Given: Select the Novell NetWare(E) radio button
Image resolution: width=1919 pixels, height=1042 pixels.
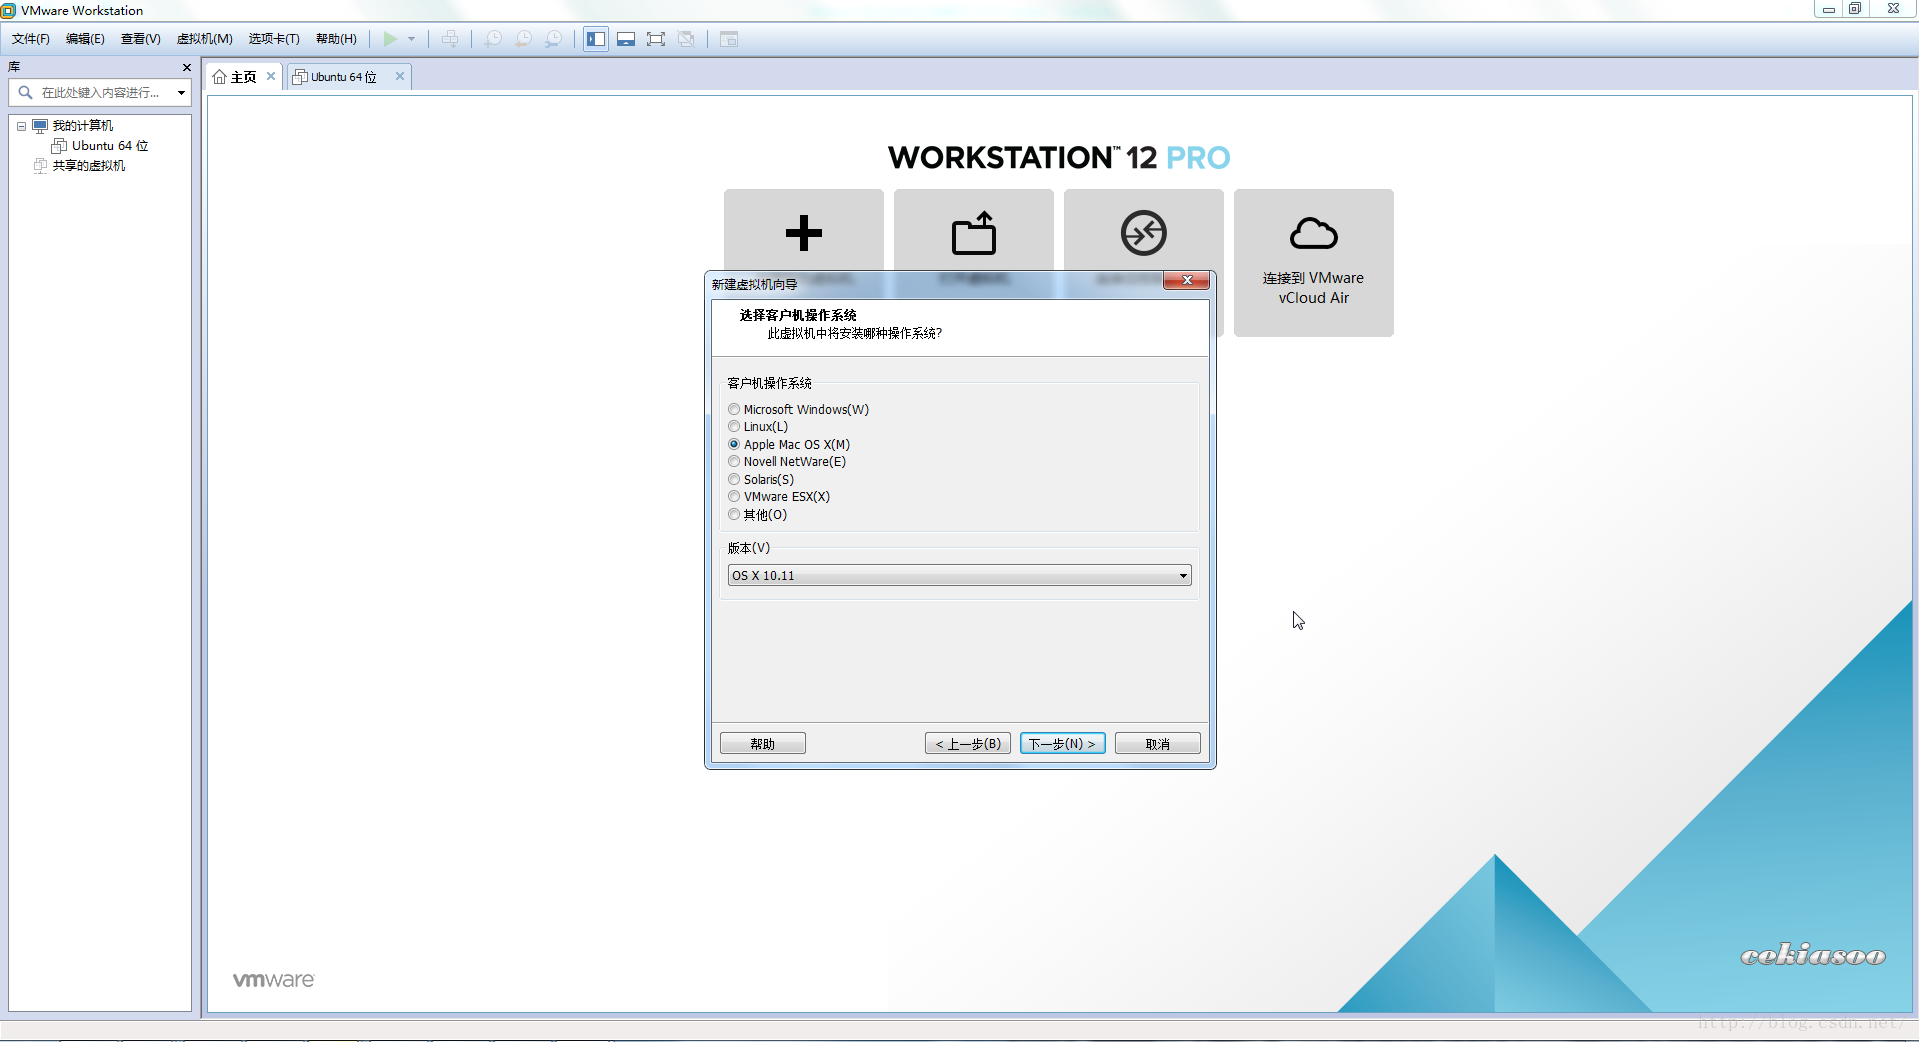Looking at the screenshot, I should pos(734,462).
